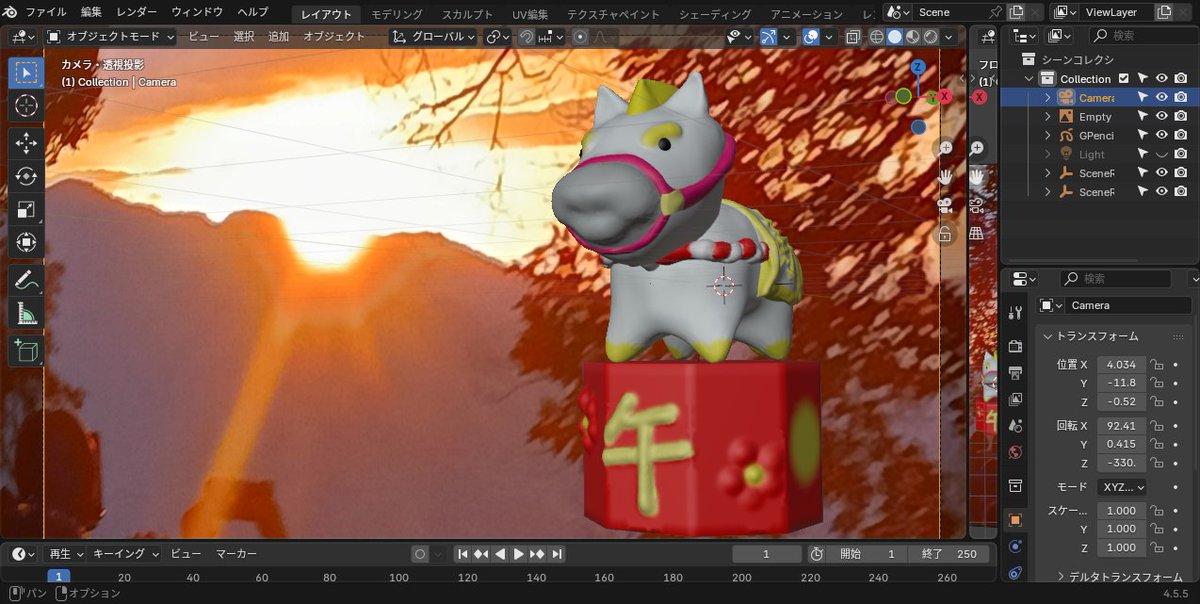The width and height of the screenshot is (1200, 604).
Task: Click the viewport zoom magnifier icon
Action: click(945, 148)
